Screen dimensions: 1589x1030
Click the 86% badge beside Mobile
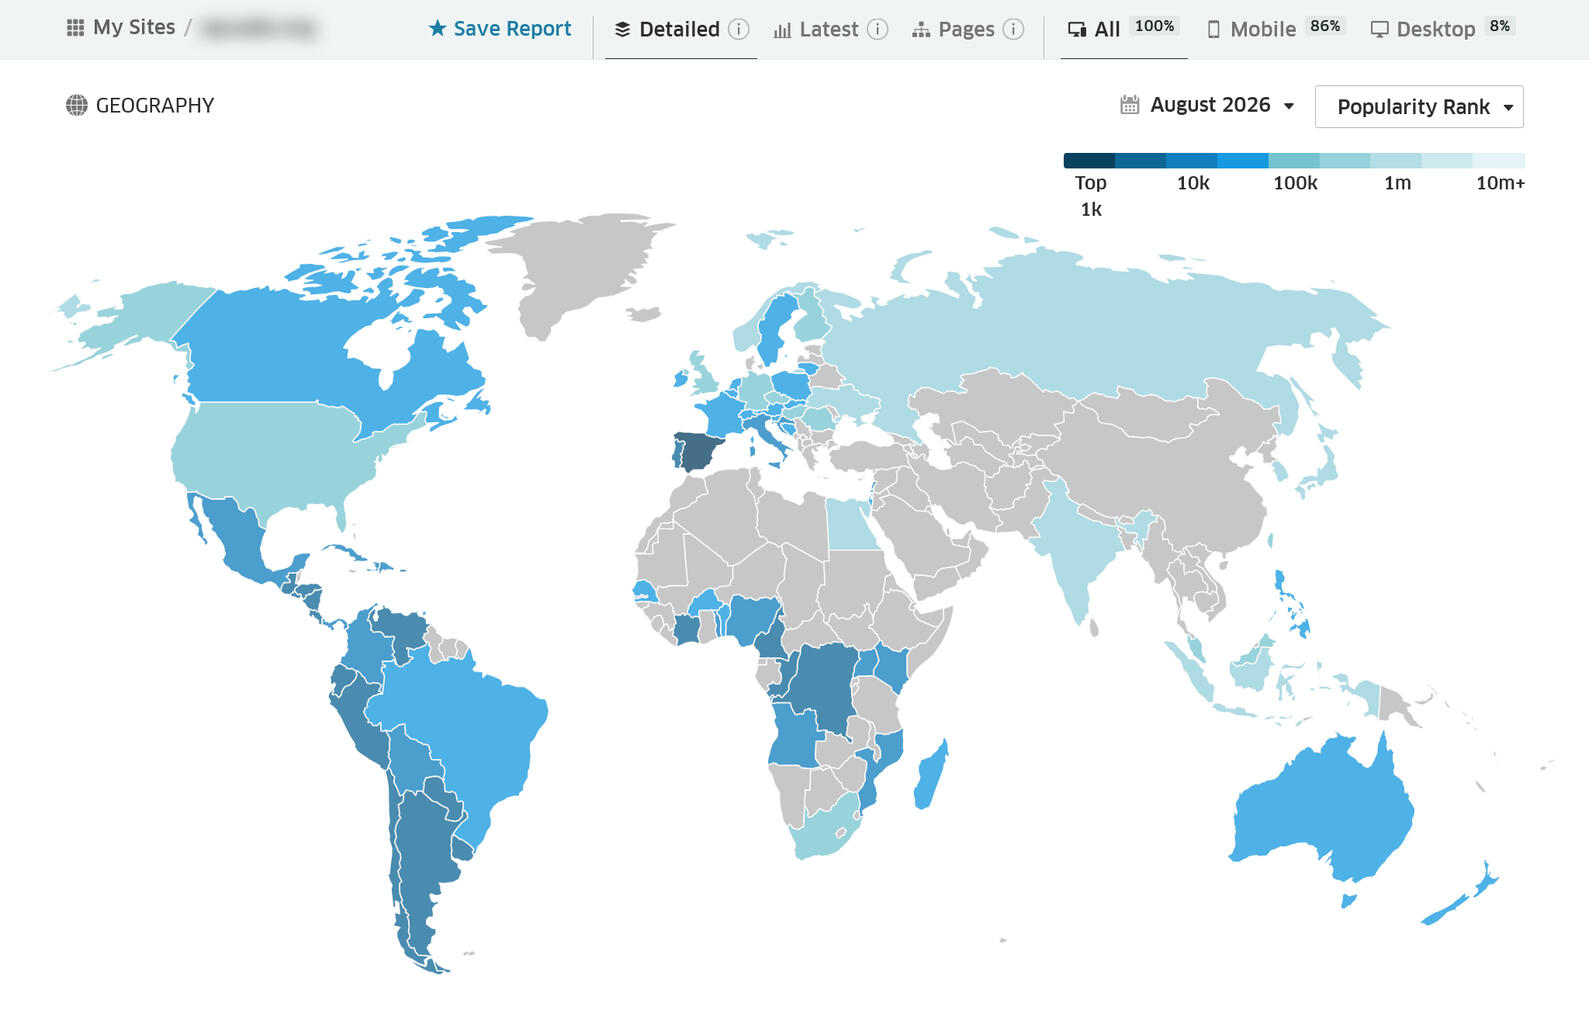(x=1325, y=26)
